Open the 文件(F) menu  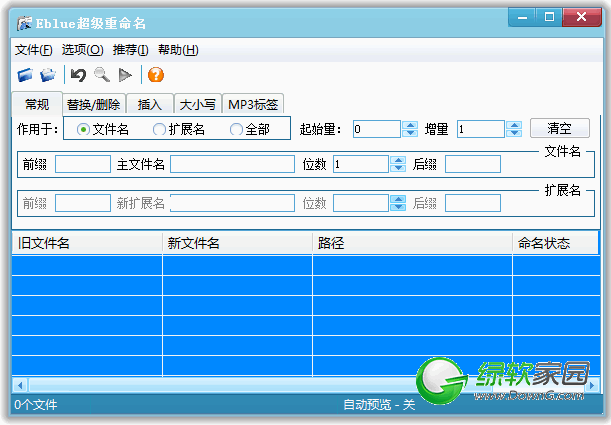pyautogui.click(x=34, y=50)
